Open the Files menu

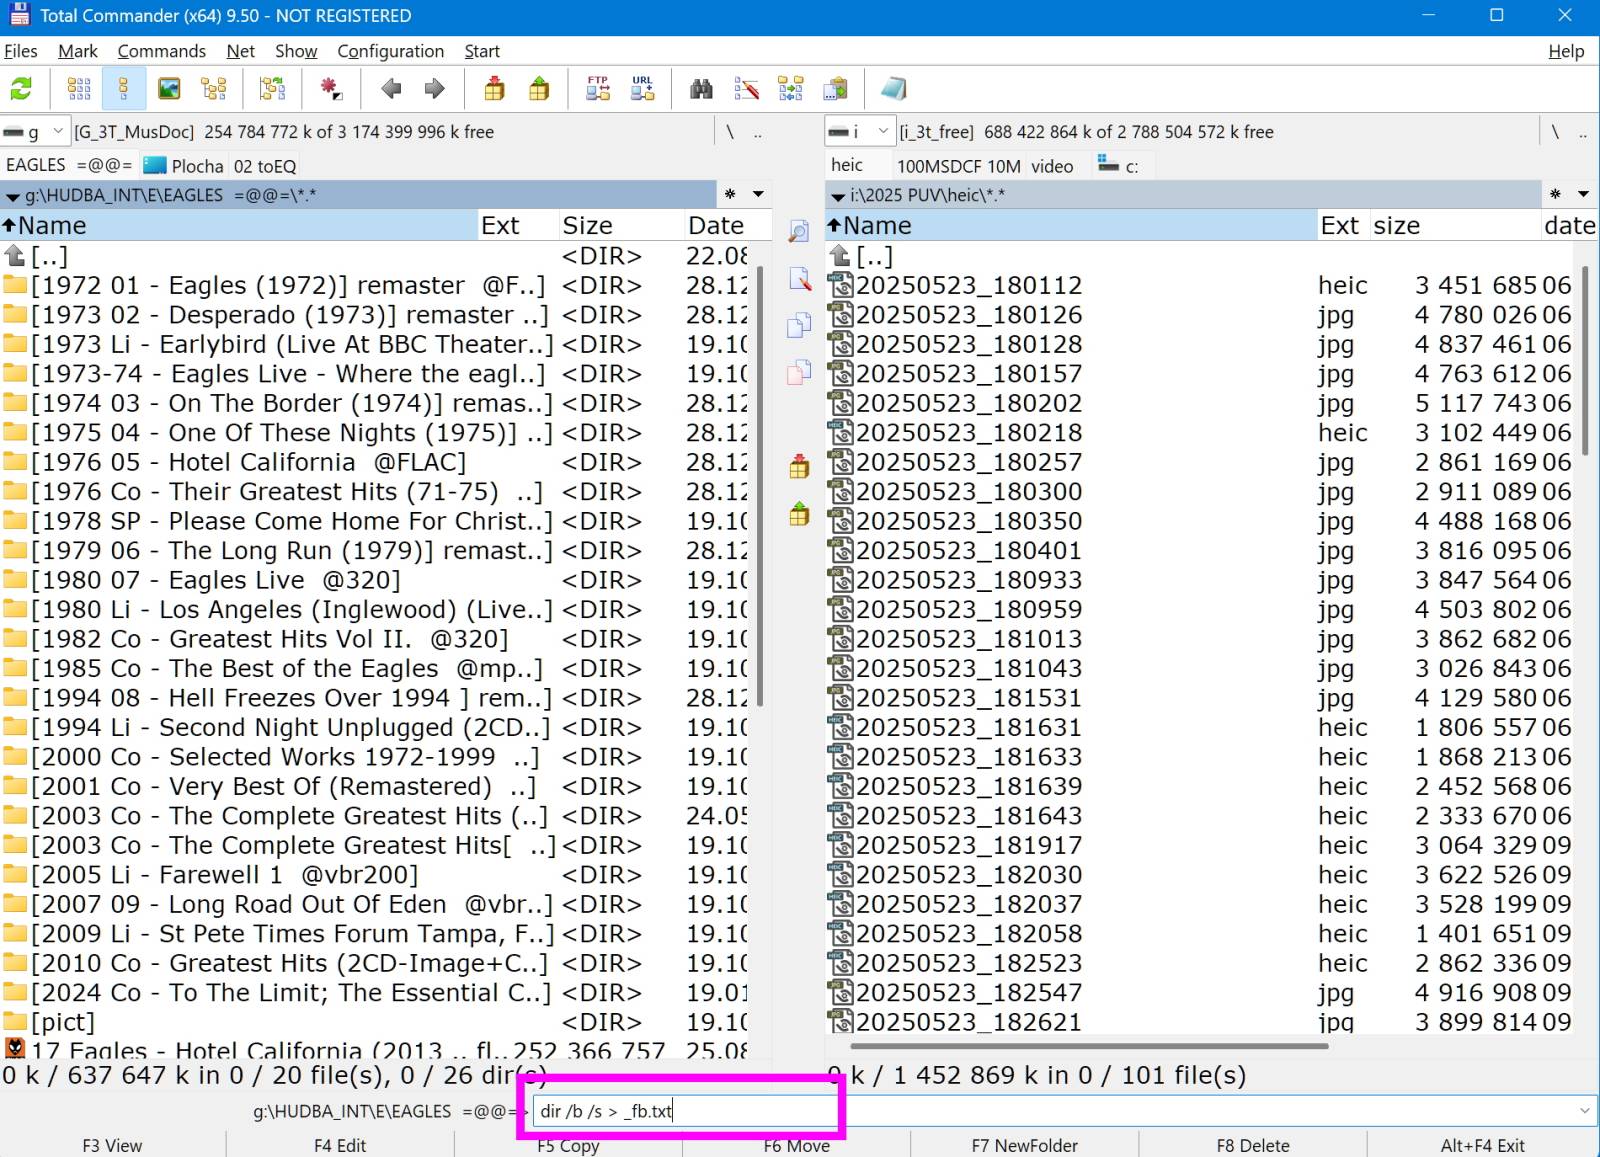point(20,51)
